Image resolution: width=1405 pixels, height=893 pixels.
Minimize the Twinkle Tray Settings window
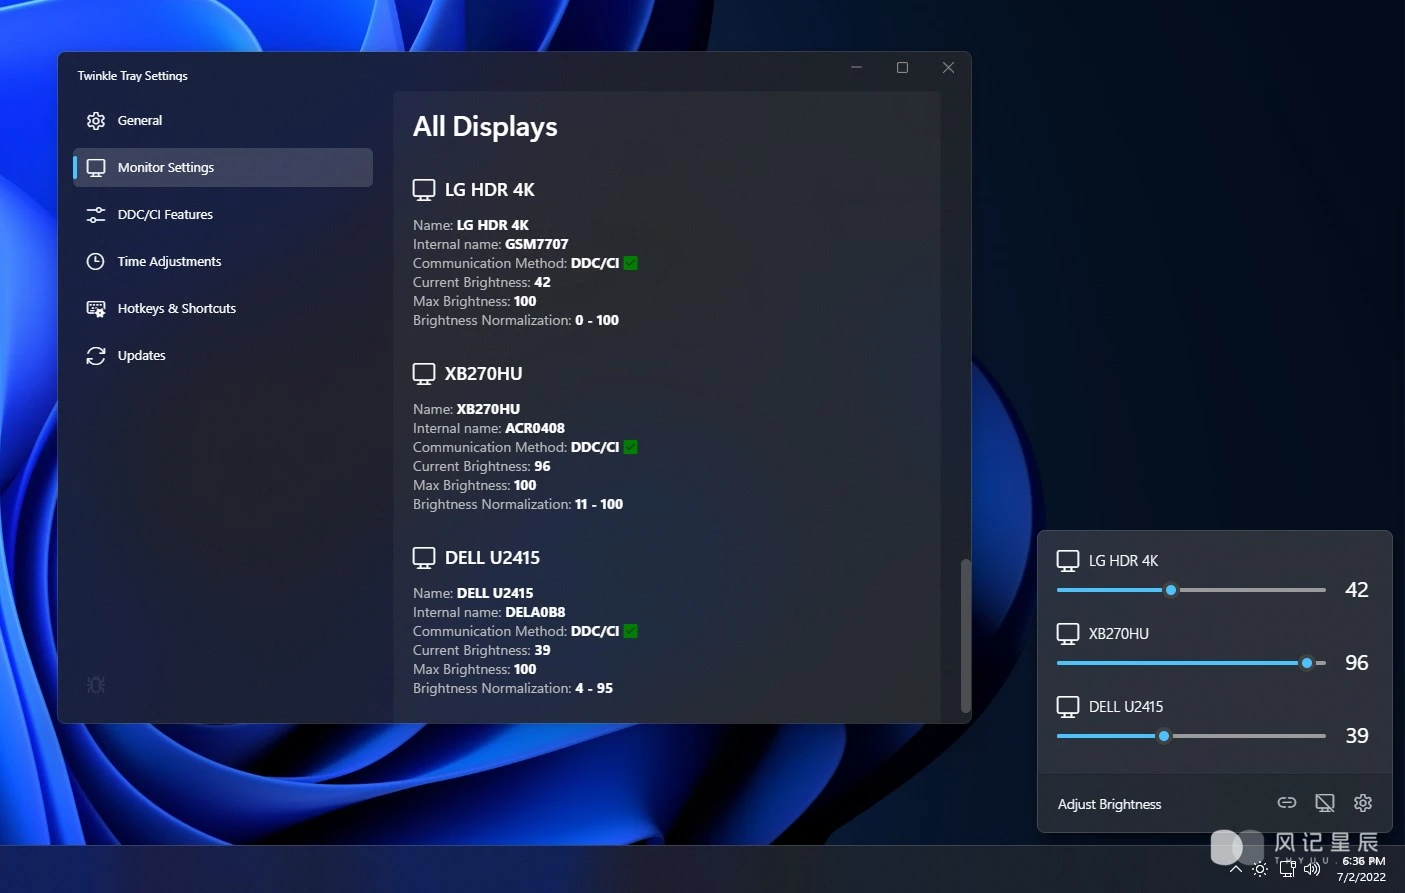pyautogui.click(x=857, y=68)
